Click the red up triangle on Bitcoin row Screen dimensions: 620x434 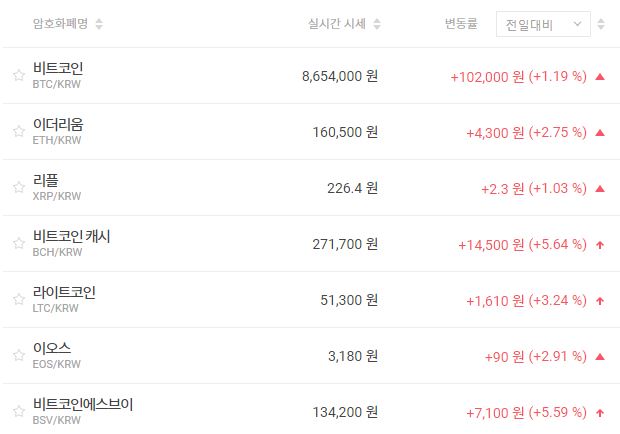tap(600, 76)
